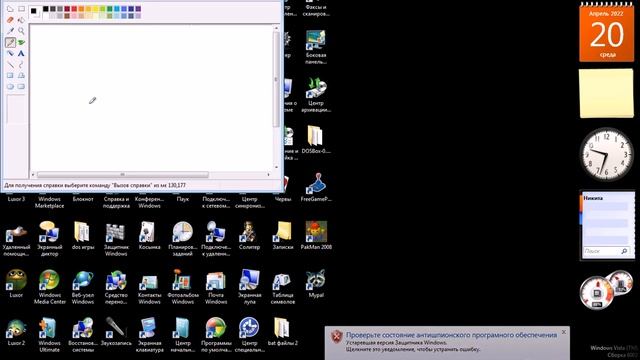Open the Веб-узел Windows shortcut
This screenshot has width=640, height=360.
coord(83,287)
